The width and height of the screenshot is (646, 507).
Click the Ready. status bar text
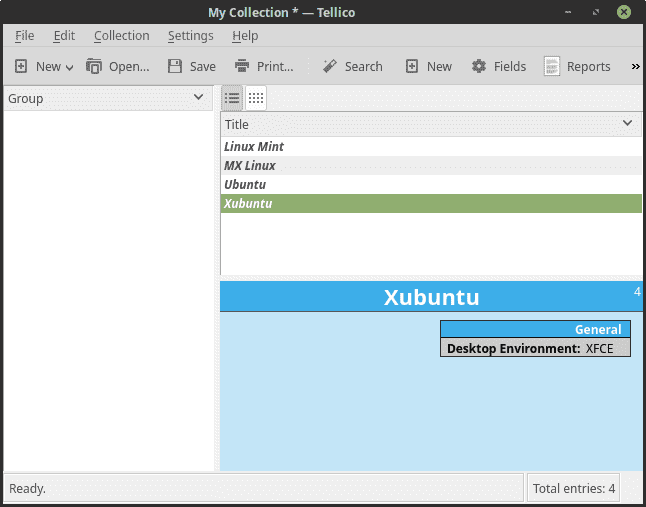[x=28, y=489]
